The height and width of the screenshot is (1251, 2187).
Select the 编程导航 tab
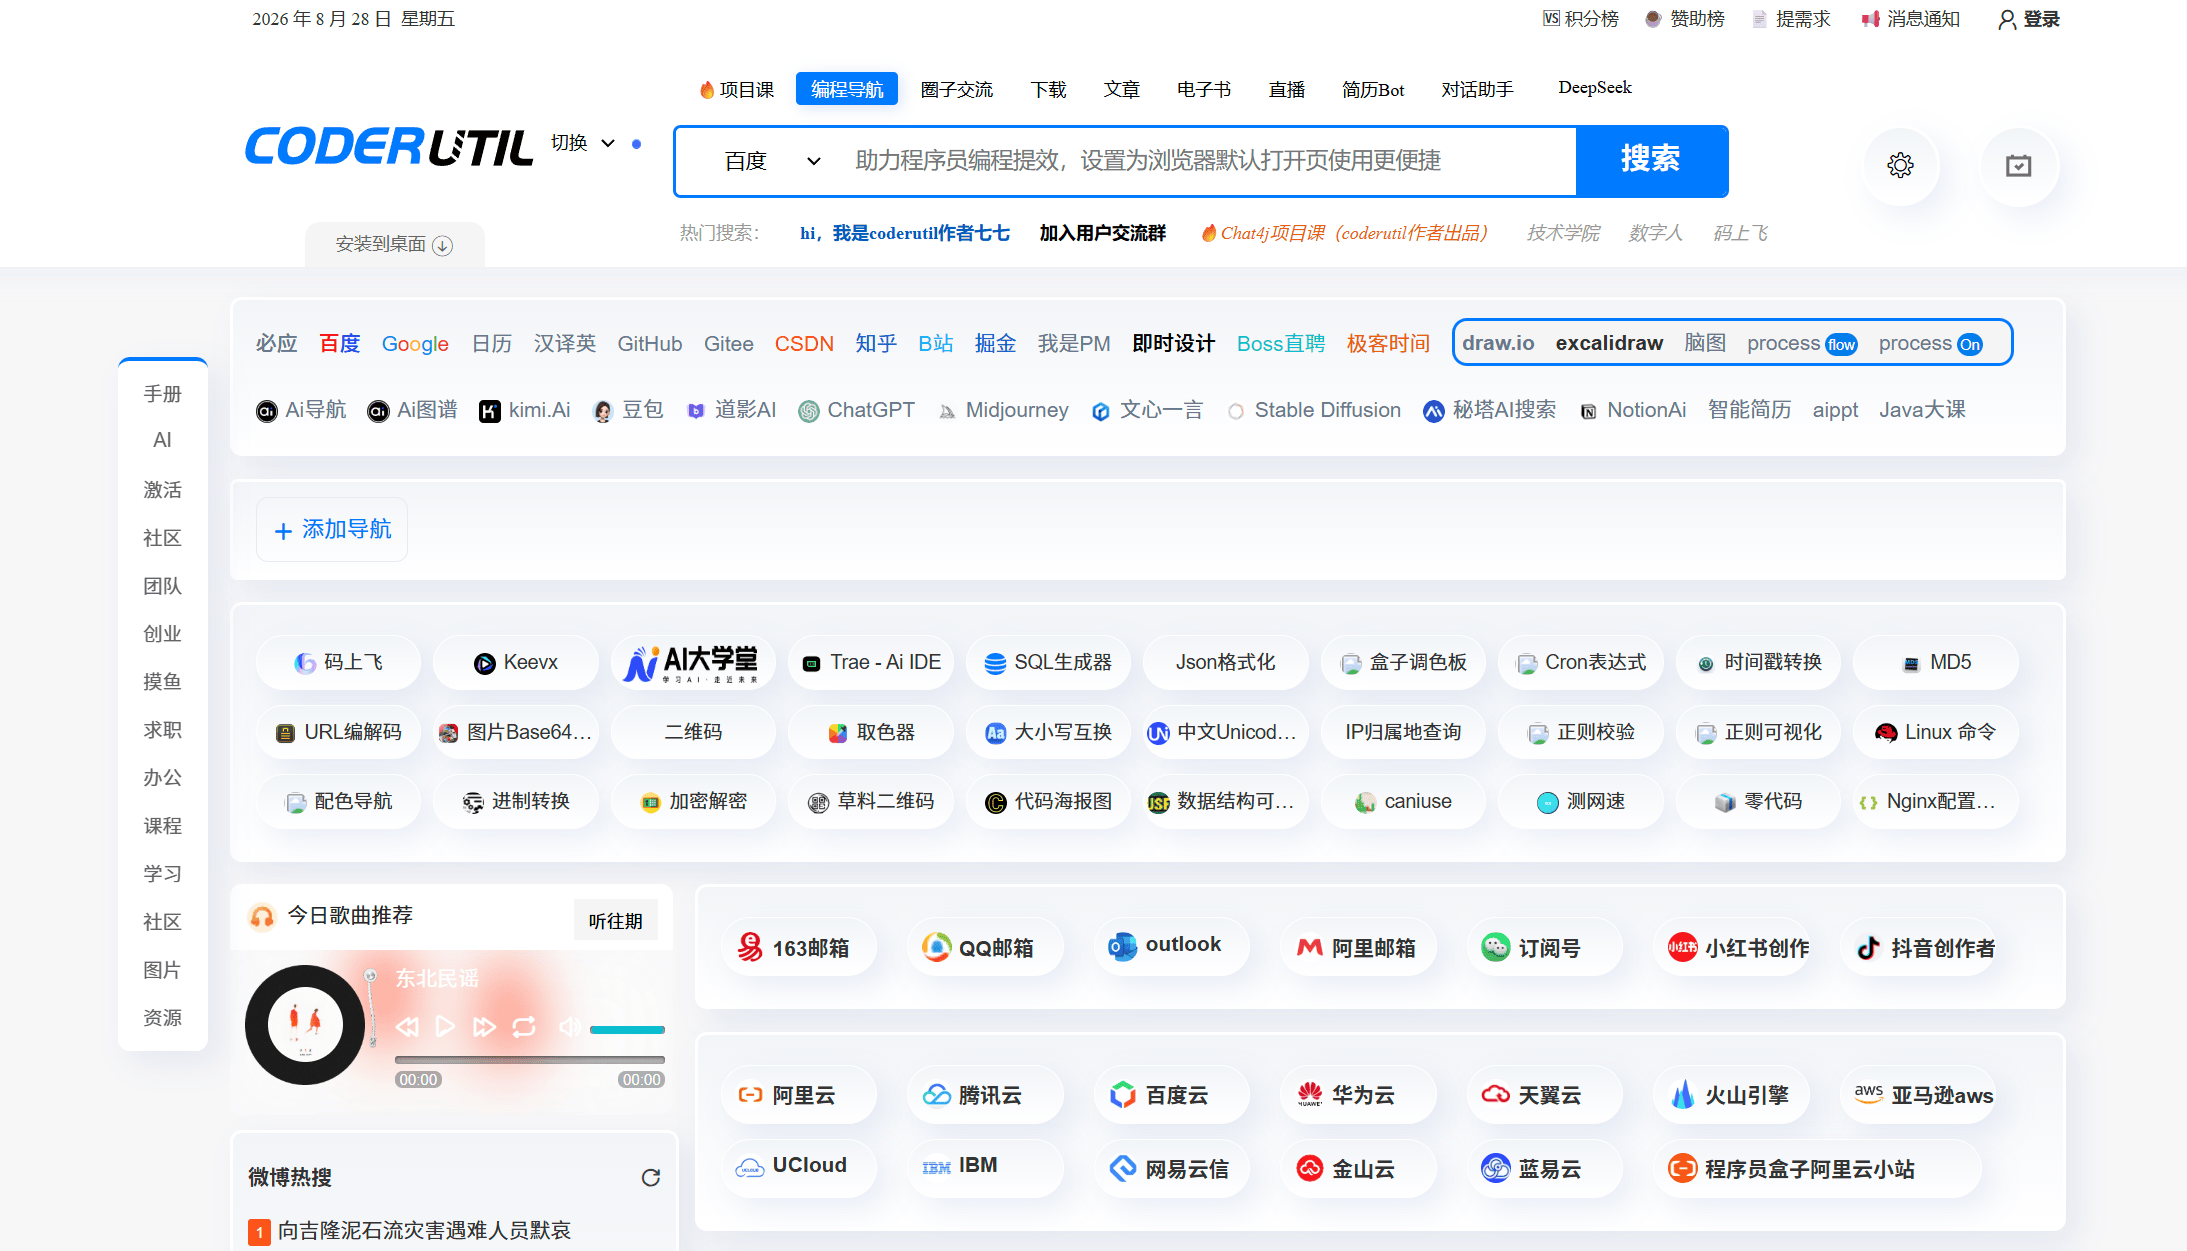847,89
